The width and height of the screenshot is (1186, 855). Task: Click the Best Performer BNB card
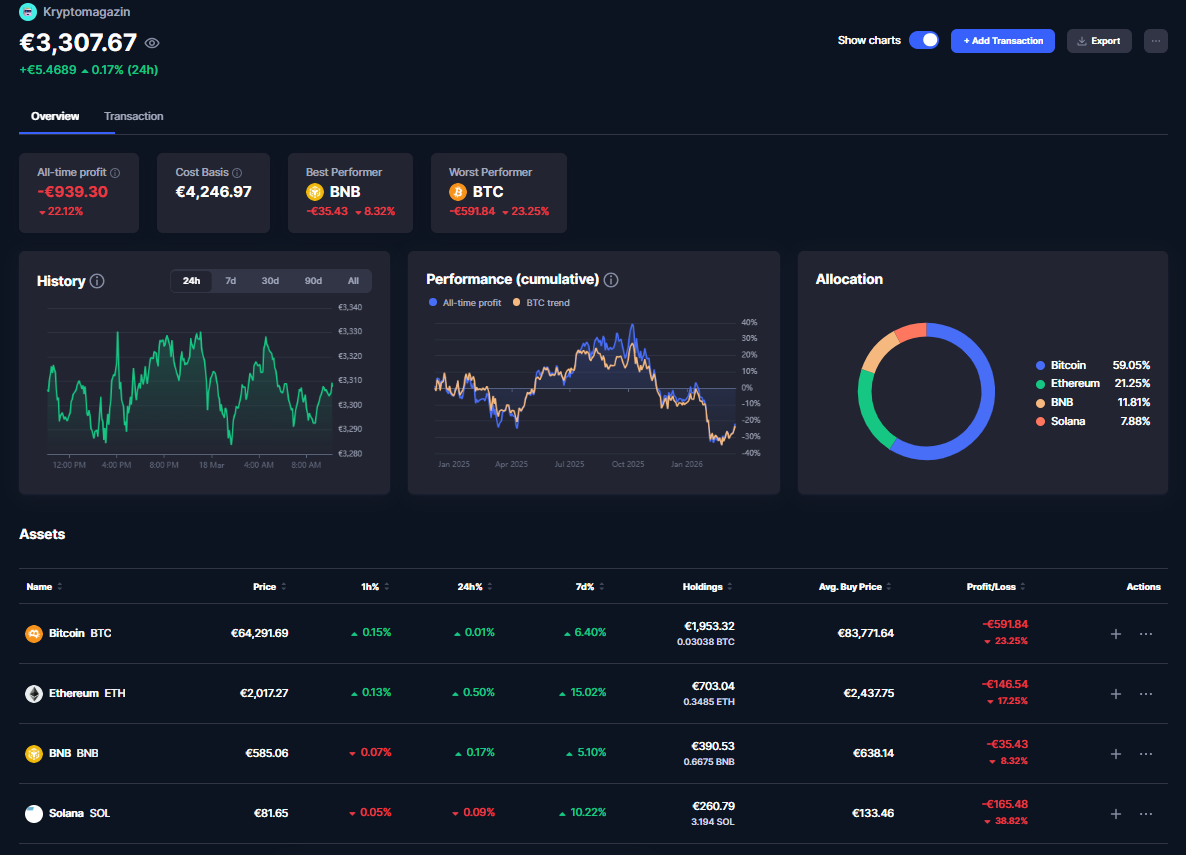349,193
